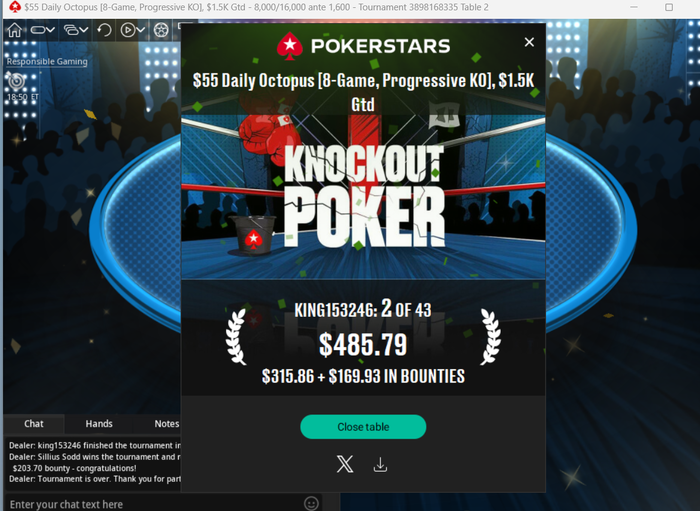
Task: Open the table layout dropdown
Action: pyautogui.click(x=42, y=30)
